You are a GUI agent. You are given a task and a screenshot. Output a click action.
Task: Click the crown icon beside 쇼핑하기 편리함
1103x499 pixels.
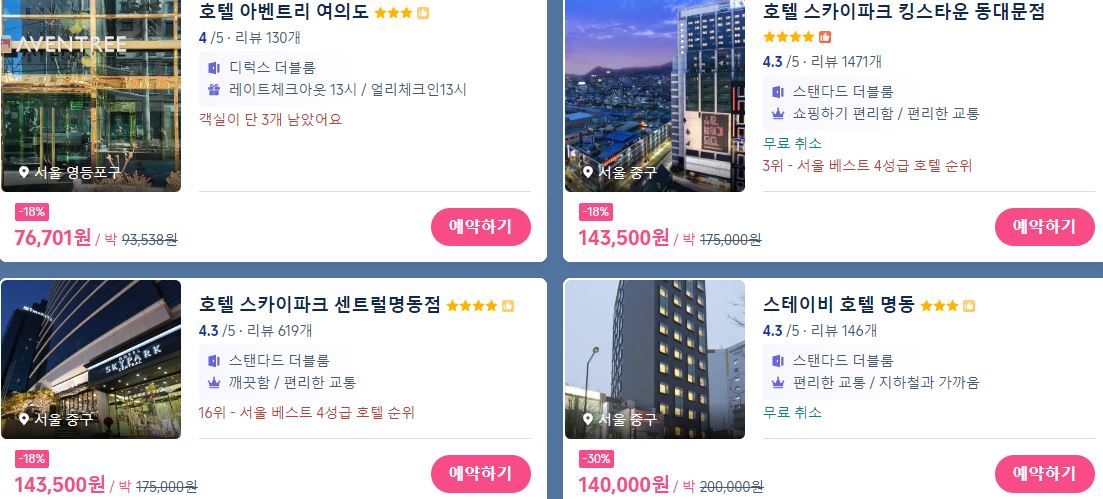778,113
